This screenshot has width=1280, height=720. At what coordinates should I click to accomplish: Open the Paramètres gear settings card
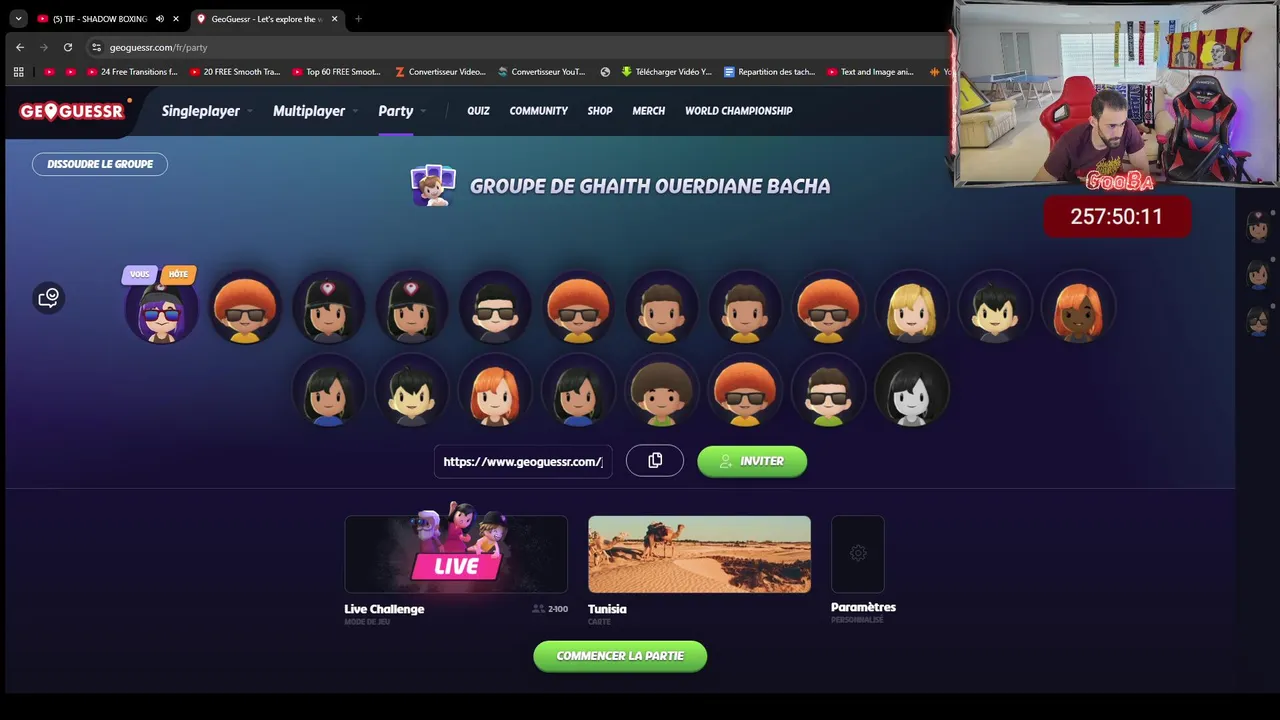click(858, 554)
